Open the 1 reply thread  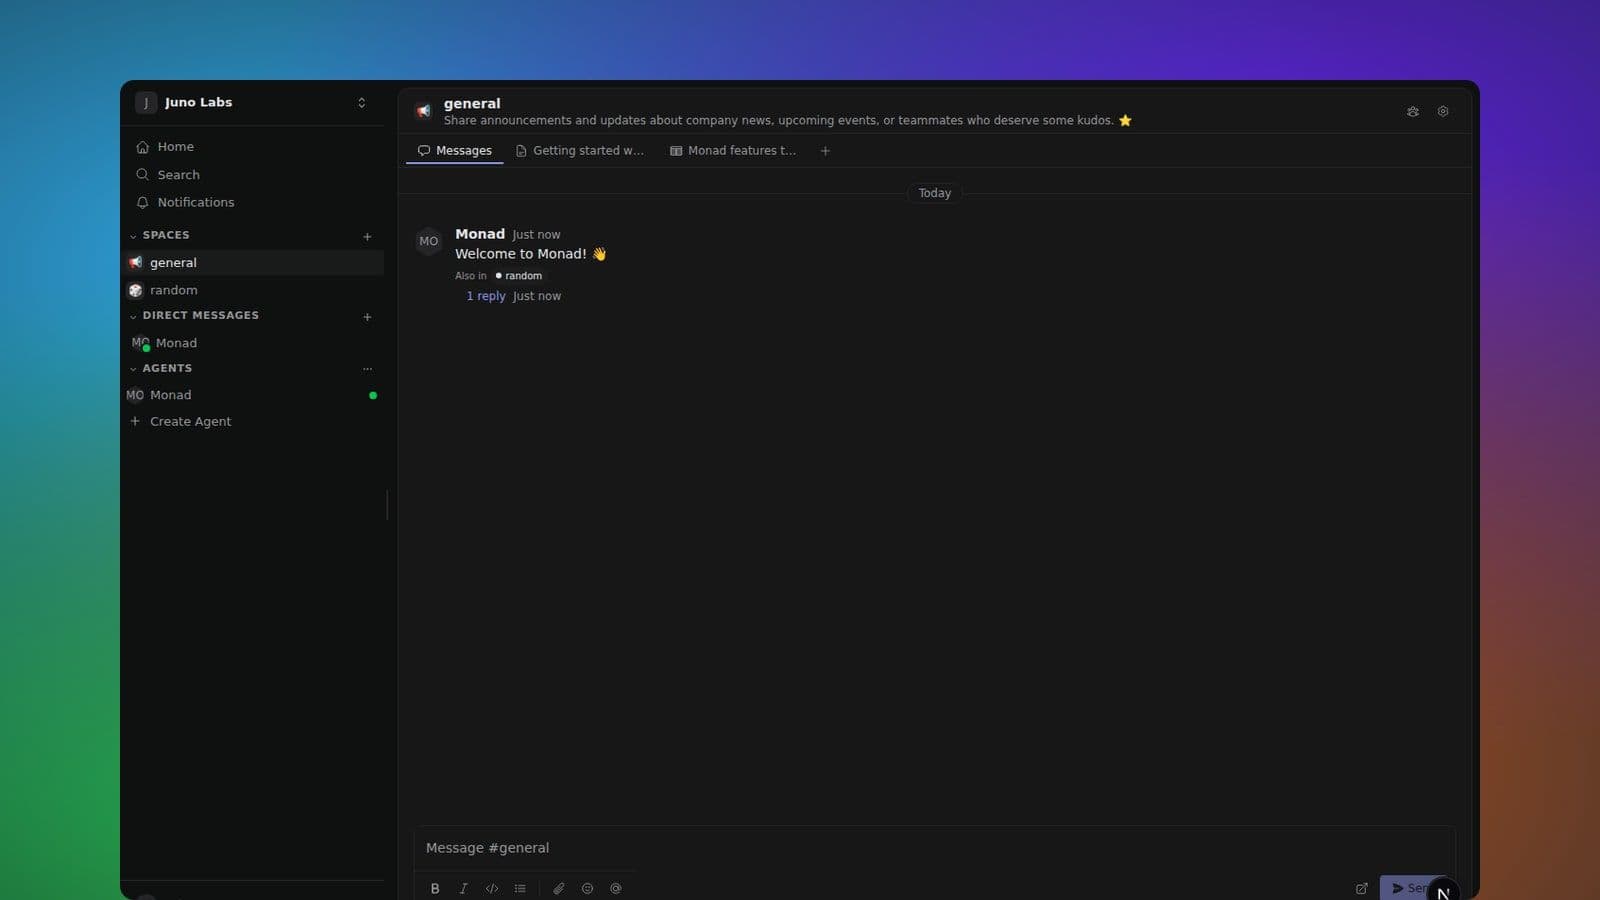pyautogui.click(x=486, y=296)
